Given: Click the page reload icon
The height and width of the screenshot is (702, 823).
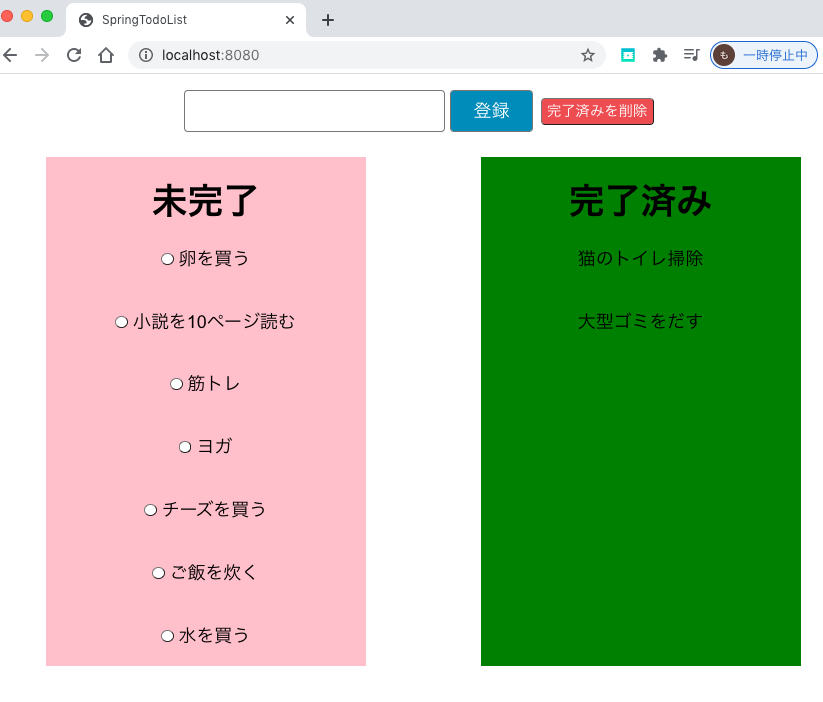Looking at the screenshot, I should pyautogui.click(x=73, y=55).
